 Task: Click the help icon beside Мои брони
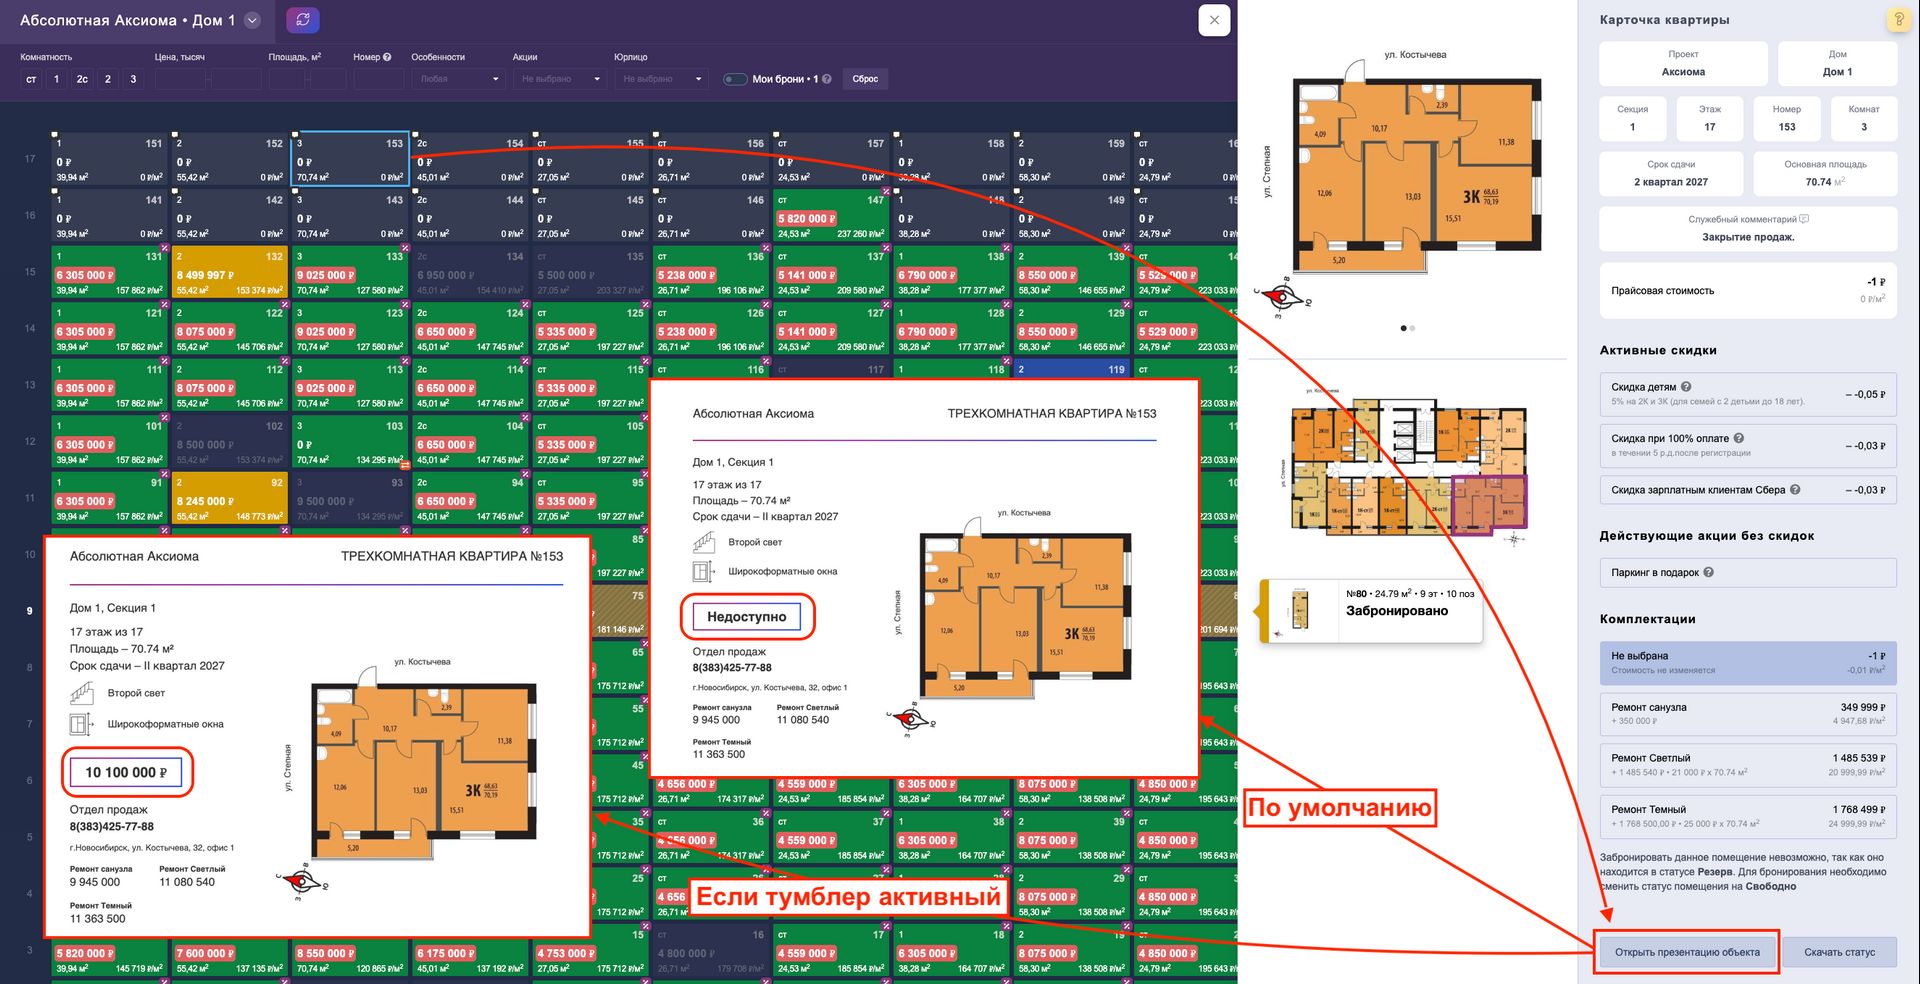coord(827,79)
